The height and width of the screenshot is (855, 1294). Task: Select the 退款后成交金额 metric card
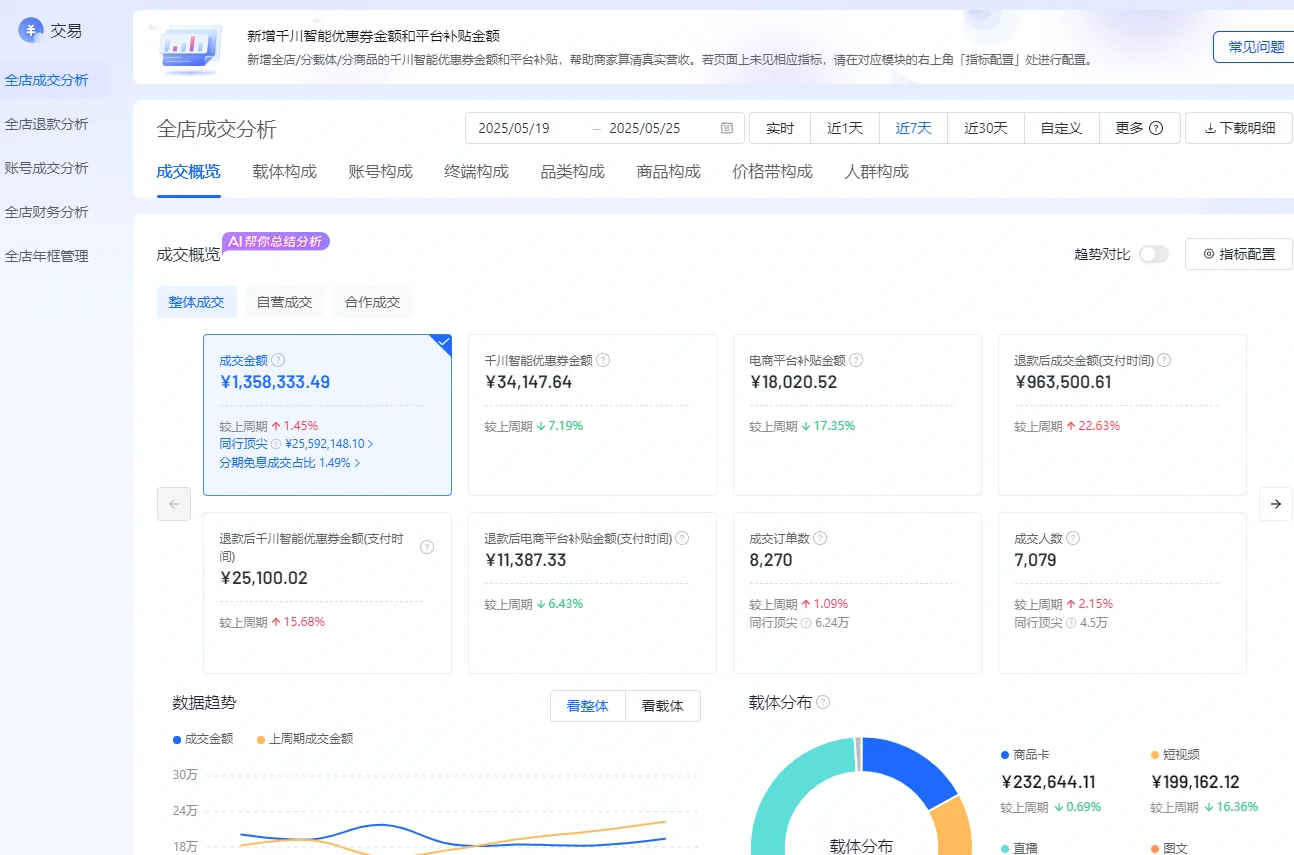click(x=1122, y=415)
